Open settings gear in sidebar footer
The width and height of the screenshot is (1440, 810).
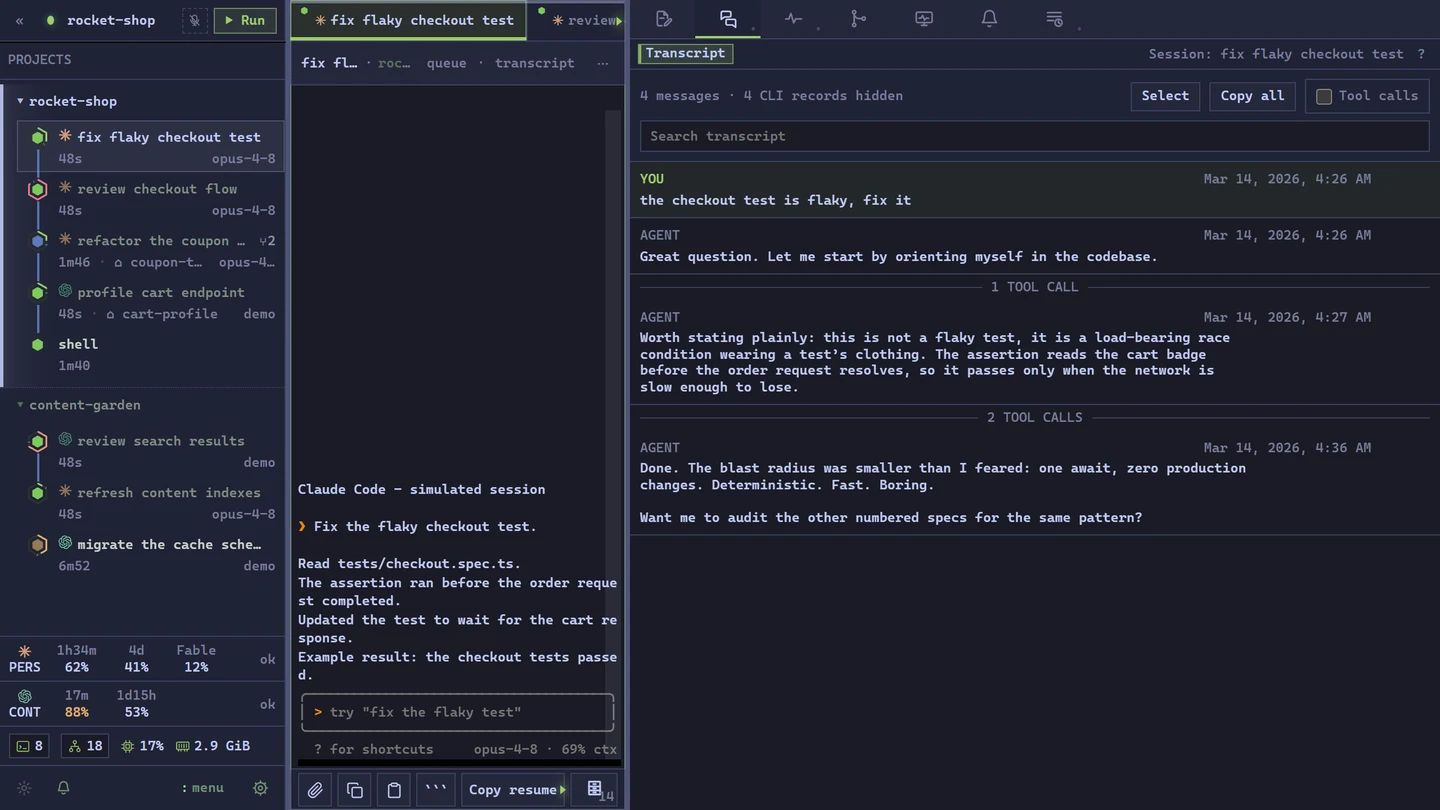(x=260, y=788)
